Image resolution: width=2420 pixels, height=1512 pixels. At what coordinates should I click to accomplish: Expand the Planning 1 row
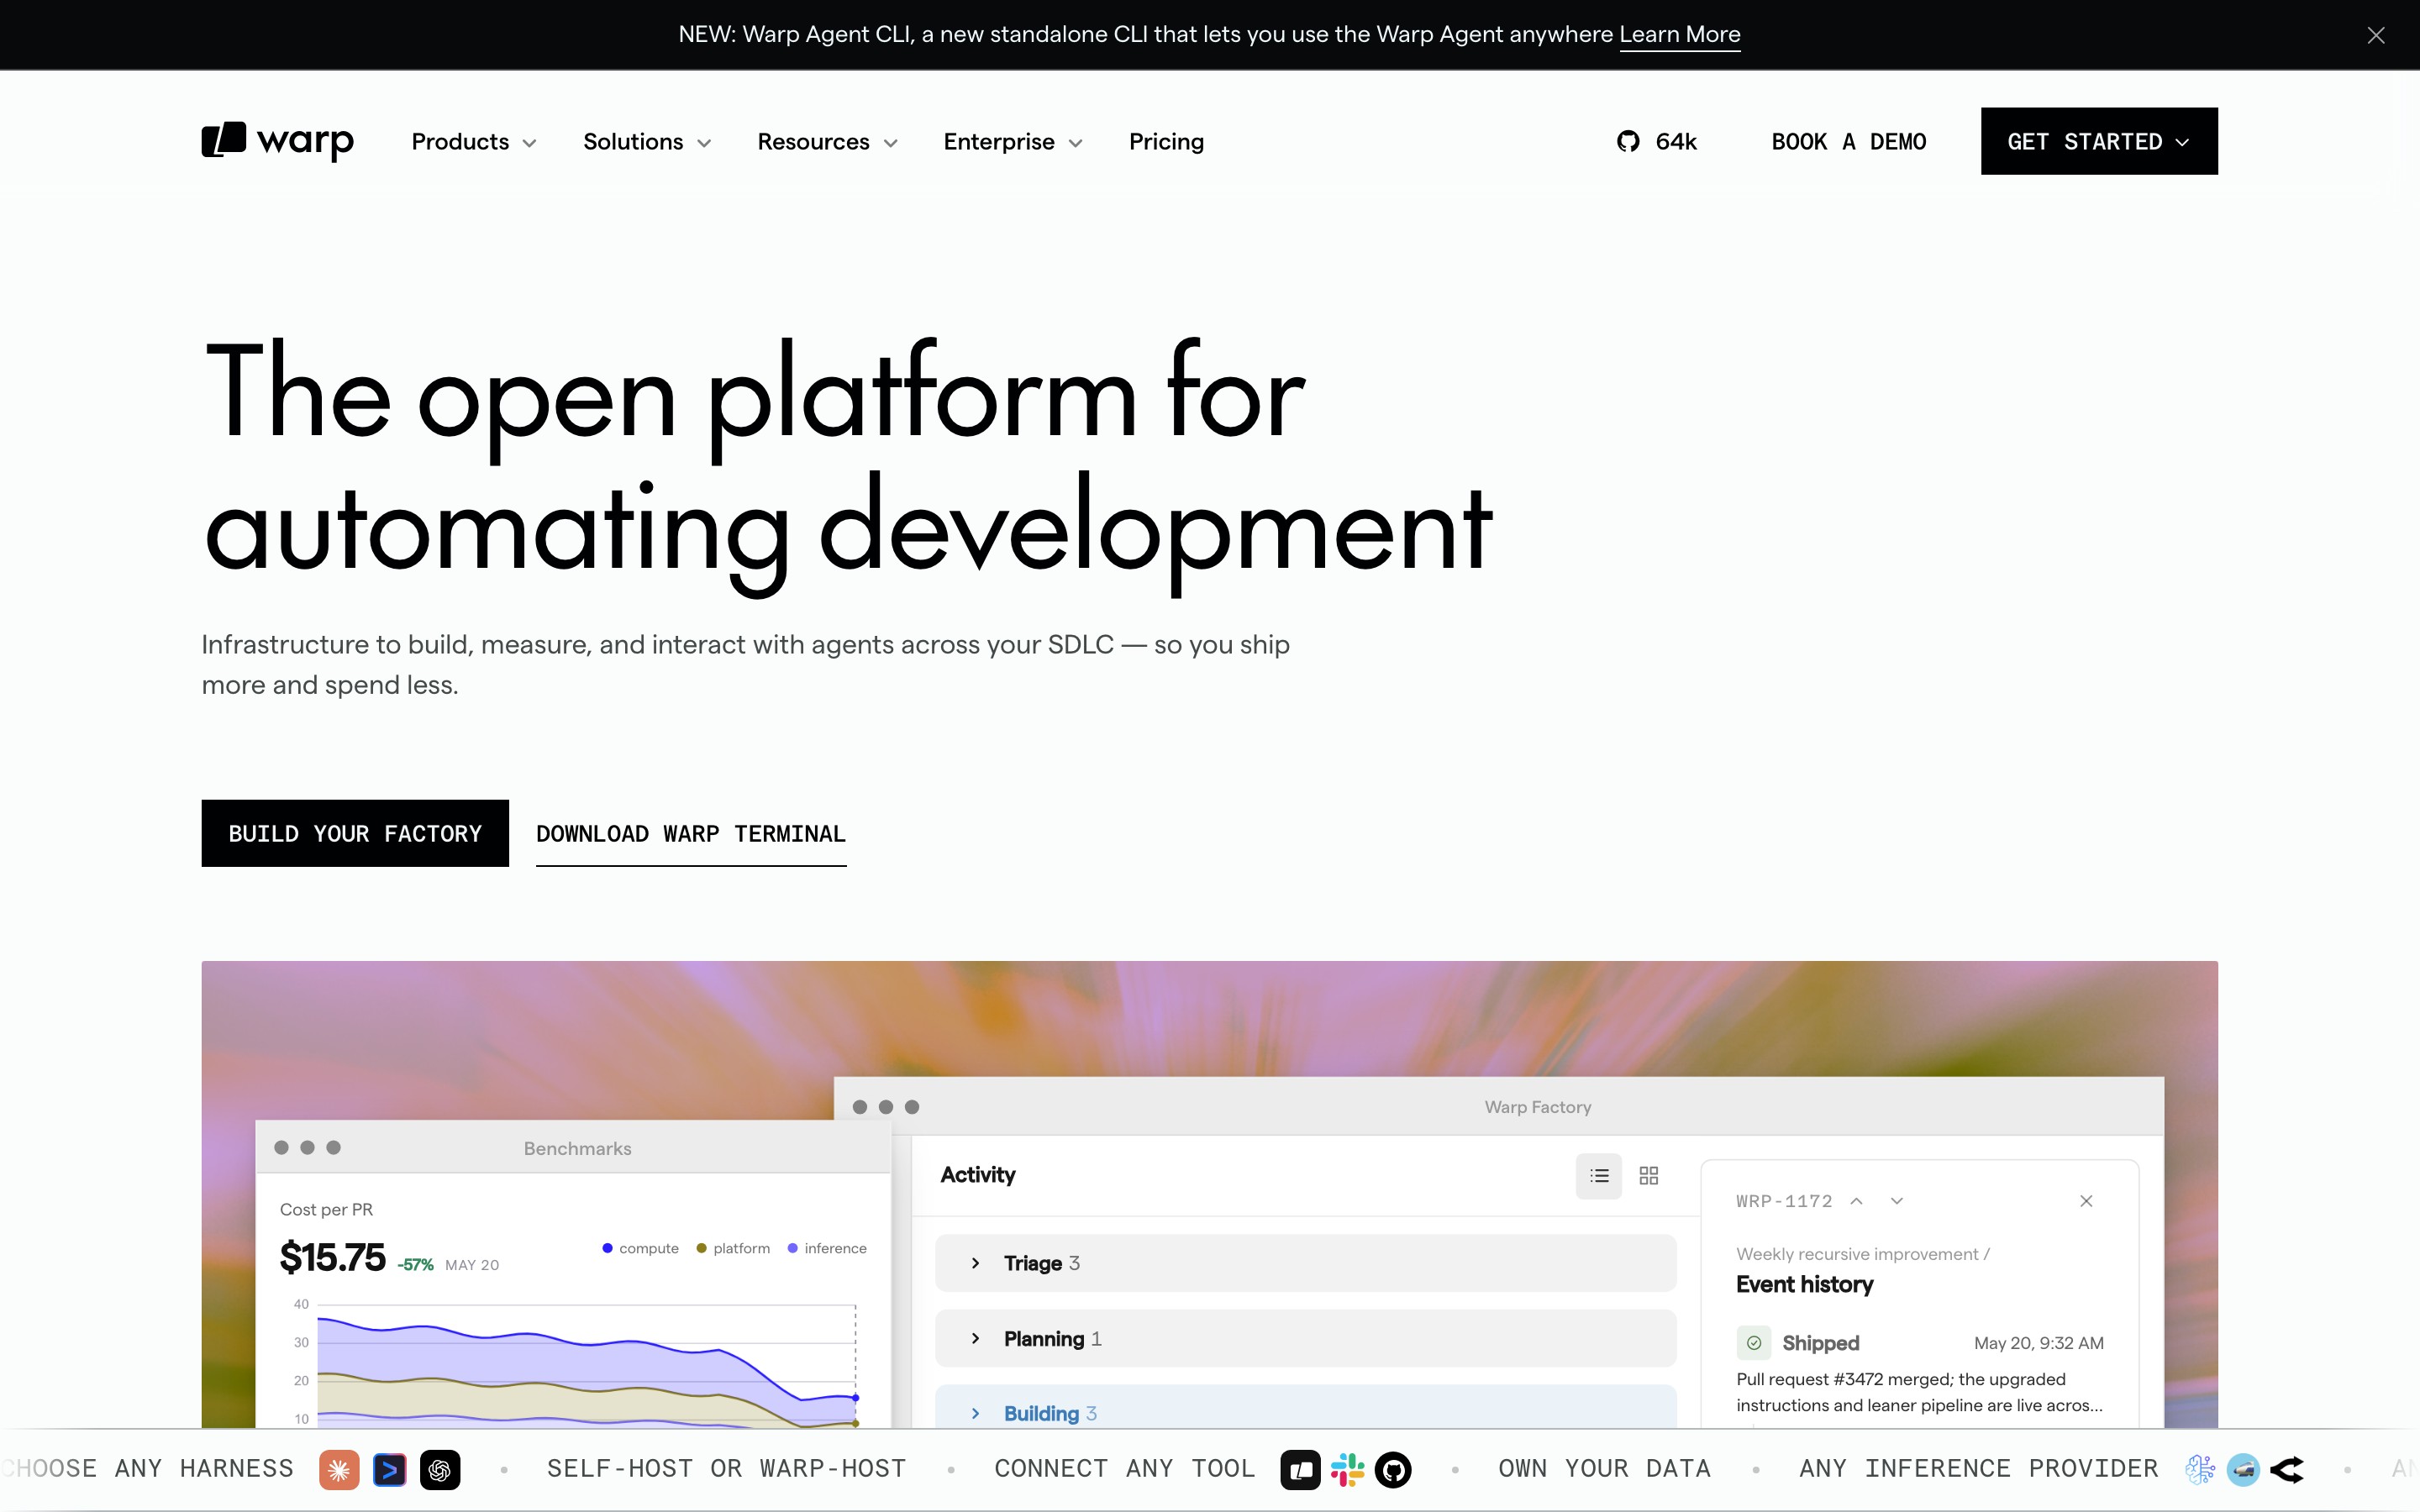point(1305,1338)
